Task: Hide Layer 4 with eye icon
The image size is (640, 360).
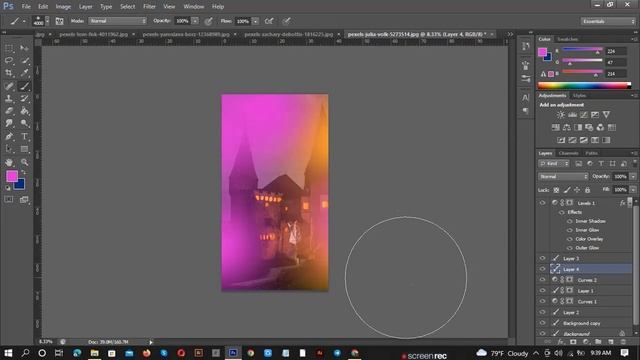Action: pos(542,269)
